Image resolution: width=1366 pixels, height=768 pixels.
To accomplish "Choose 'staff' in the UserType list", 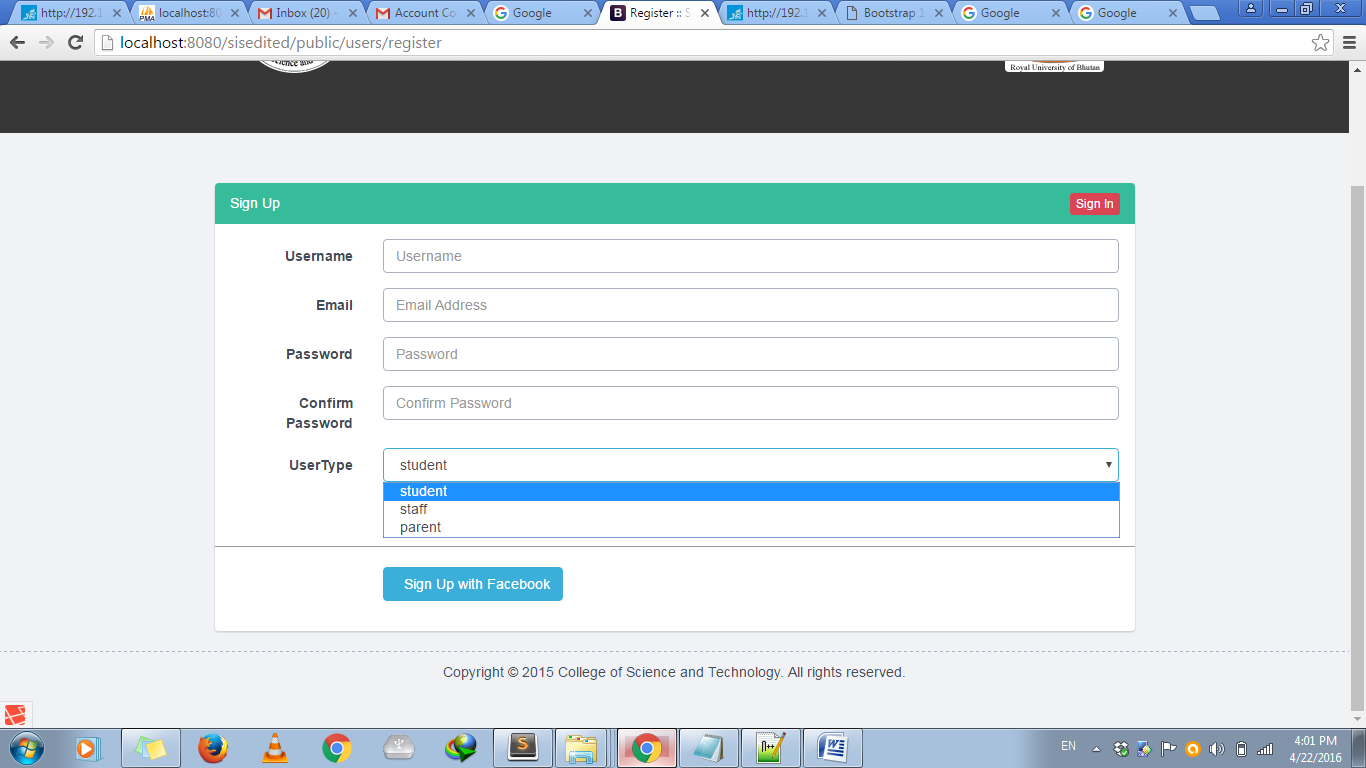I will 414,509.
